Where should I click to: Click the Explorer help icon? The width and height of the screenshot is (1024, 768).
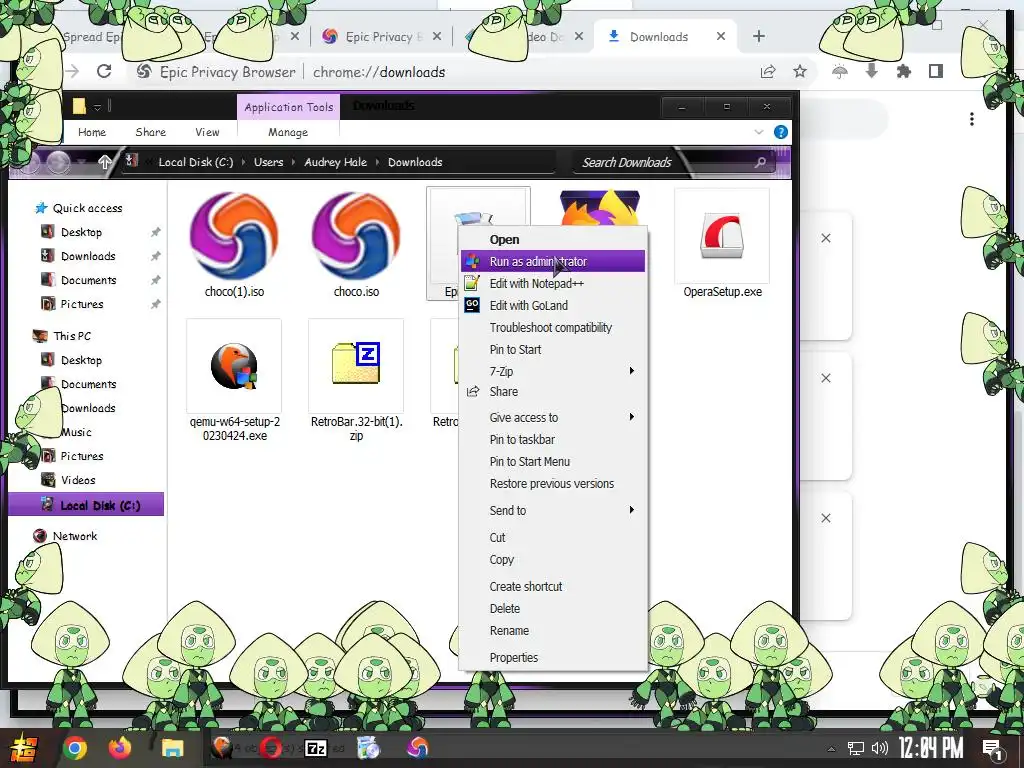point(780,132)
